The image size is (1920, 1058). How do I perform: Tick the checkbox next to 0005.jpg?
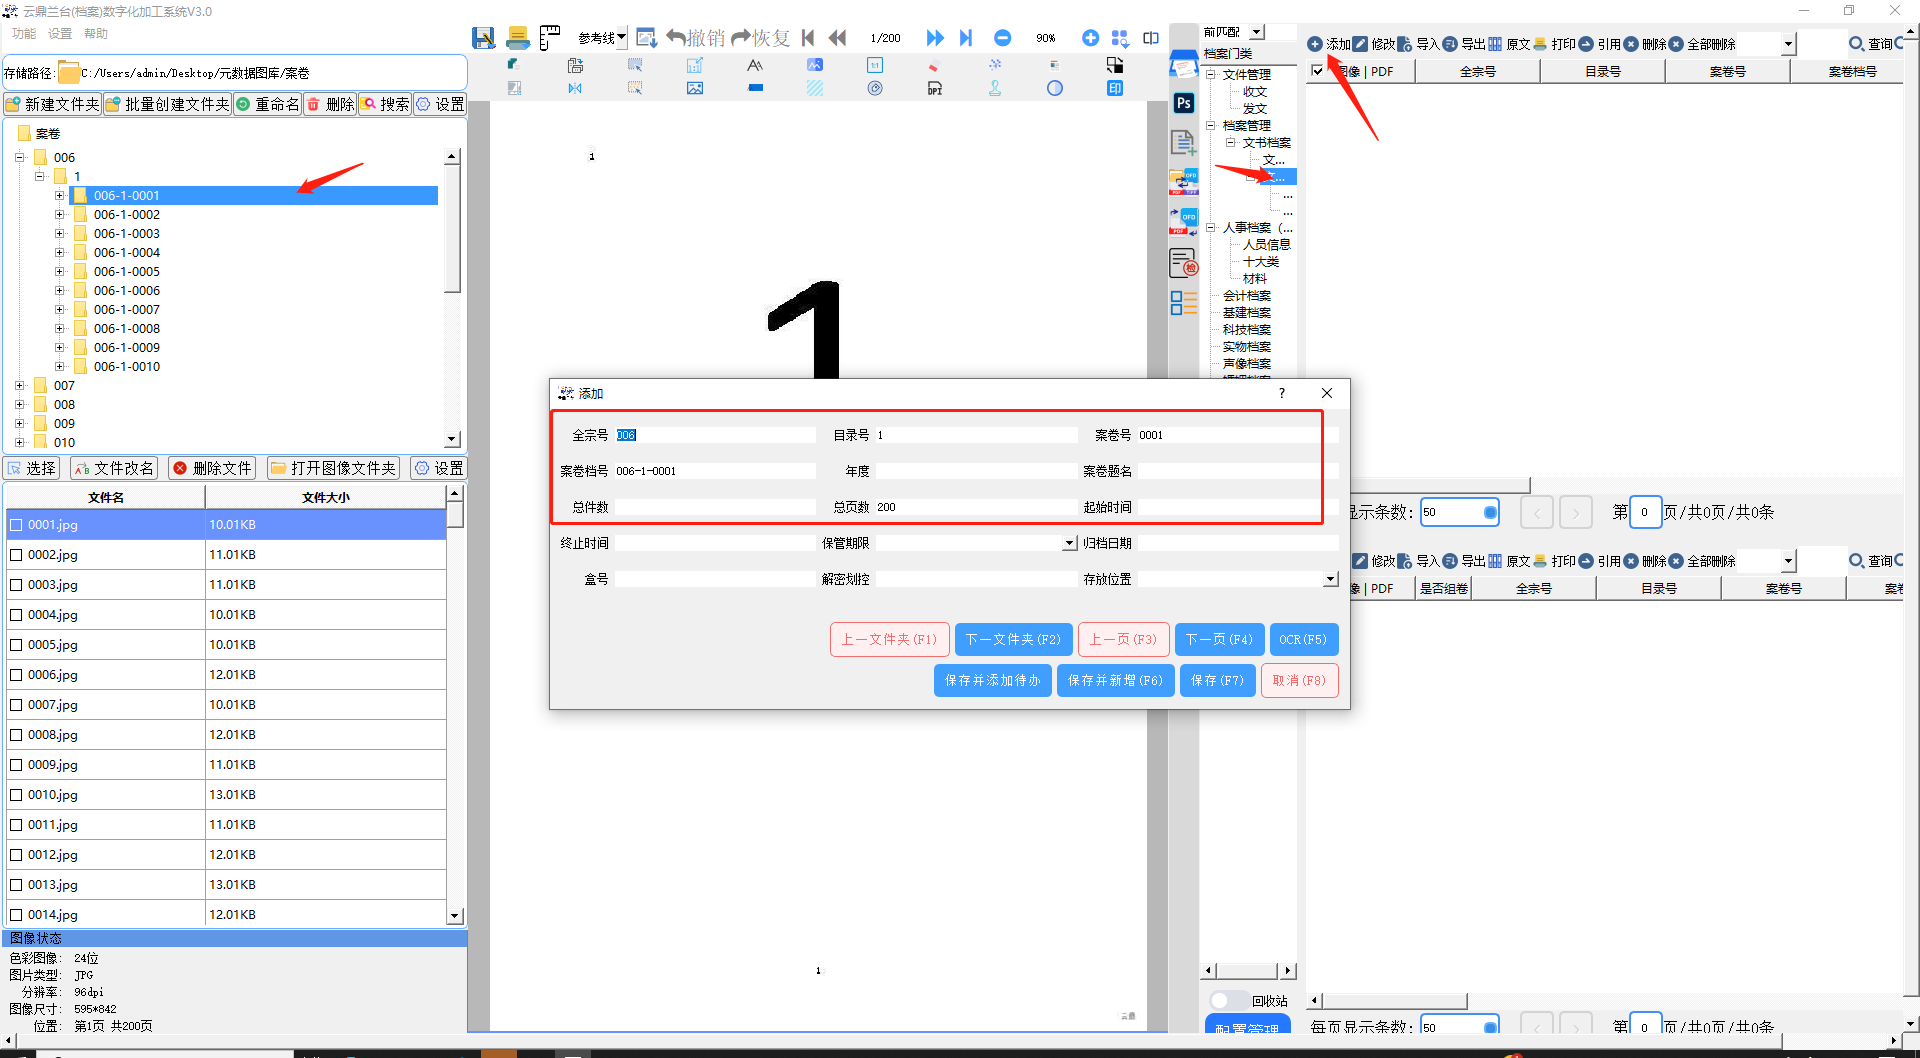[16, 645]
